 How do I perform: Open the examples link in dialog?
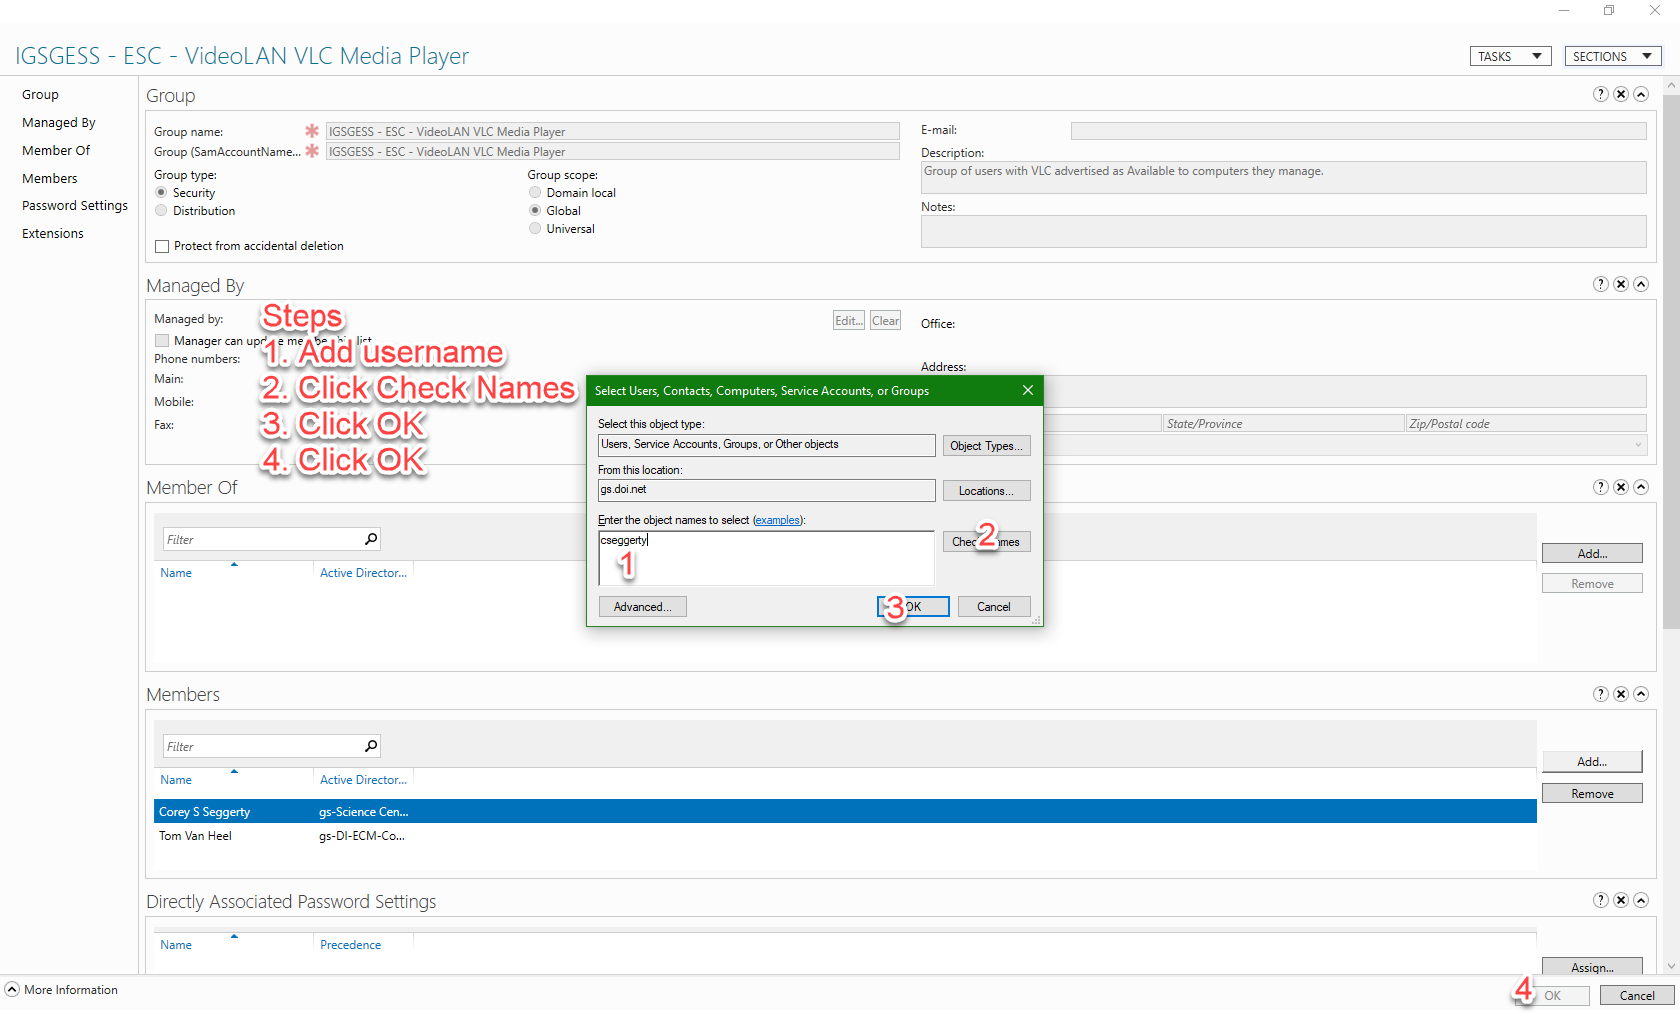(x=777, y=520)
